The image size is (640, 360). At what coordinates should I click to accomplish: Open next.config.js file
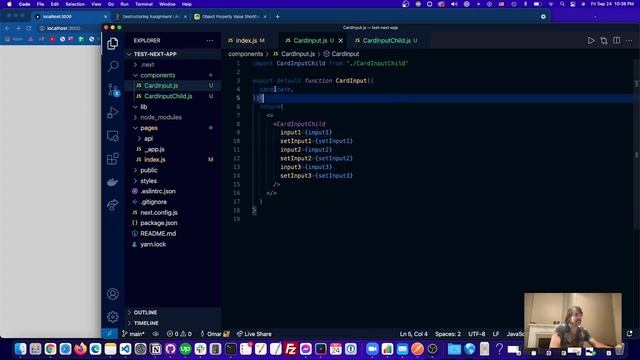coord(173,212)
